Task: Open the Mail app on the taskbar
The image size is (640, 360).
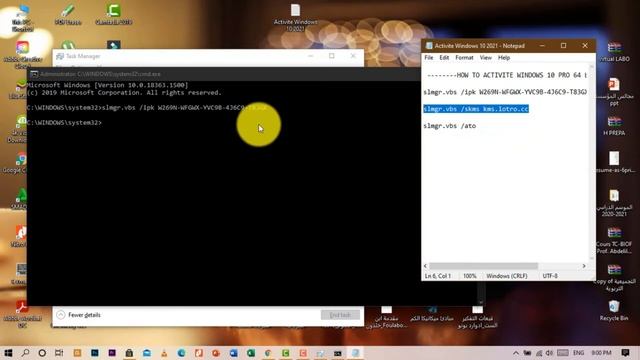Action: [x=147, y=353]
